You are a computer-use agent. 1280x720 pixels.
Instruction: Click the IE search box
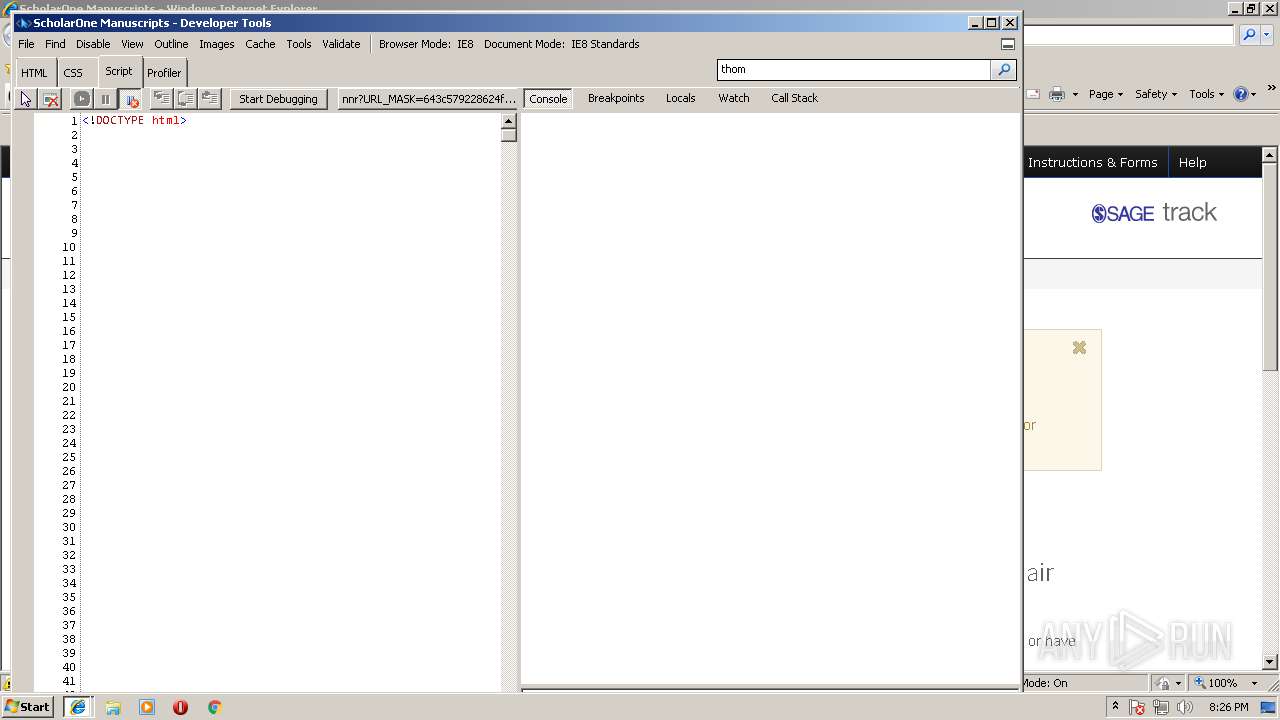(1128, 35)
